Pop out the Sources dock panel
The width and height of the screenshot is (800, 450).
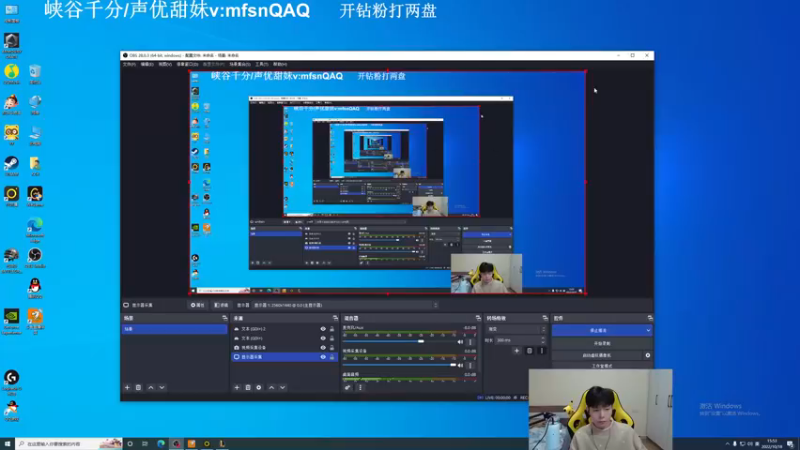coord(335,318)
